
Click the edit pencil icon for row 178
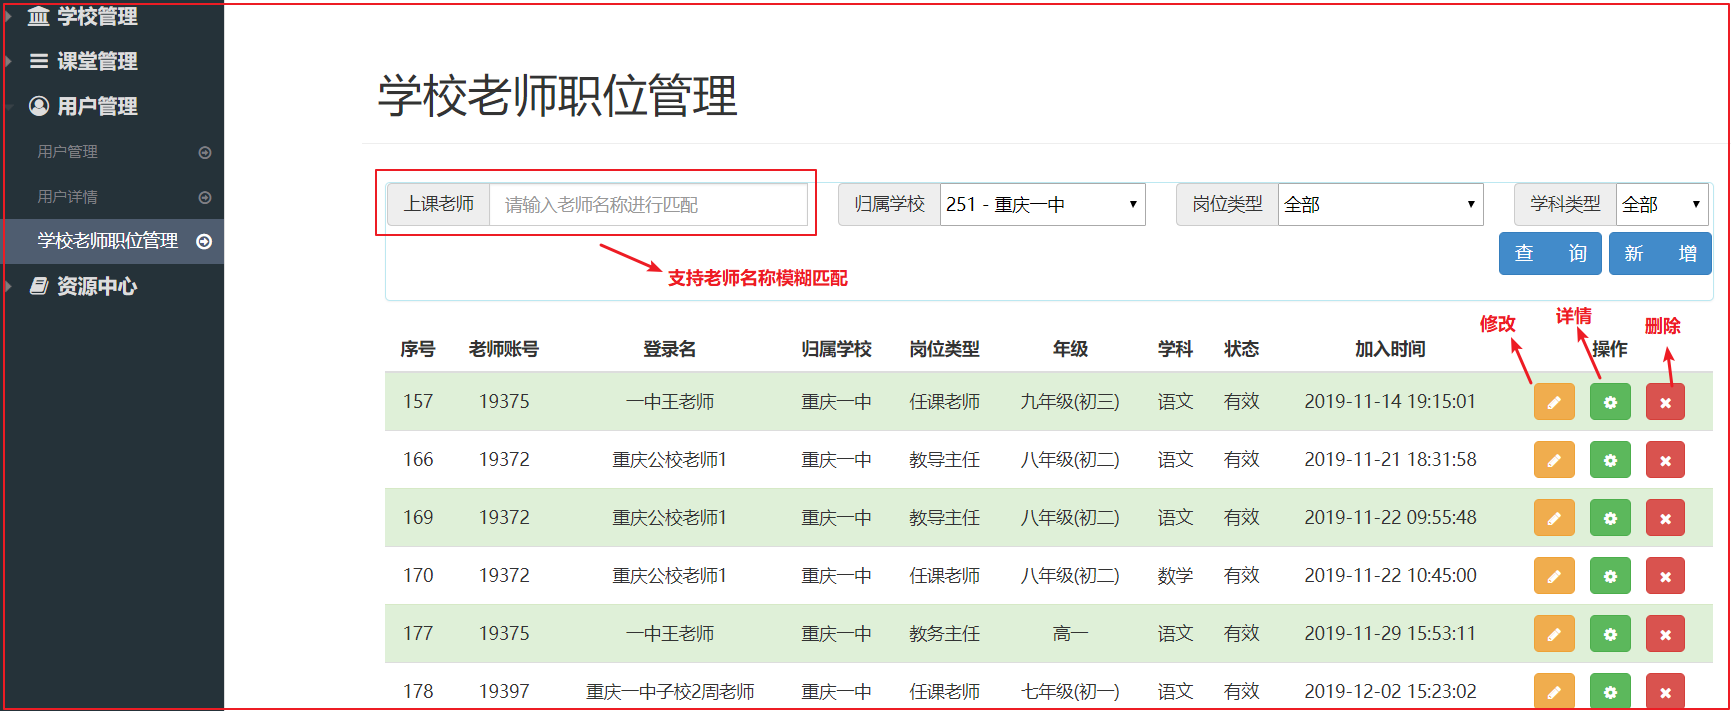pyautogui.click(x=1554, y=691)
